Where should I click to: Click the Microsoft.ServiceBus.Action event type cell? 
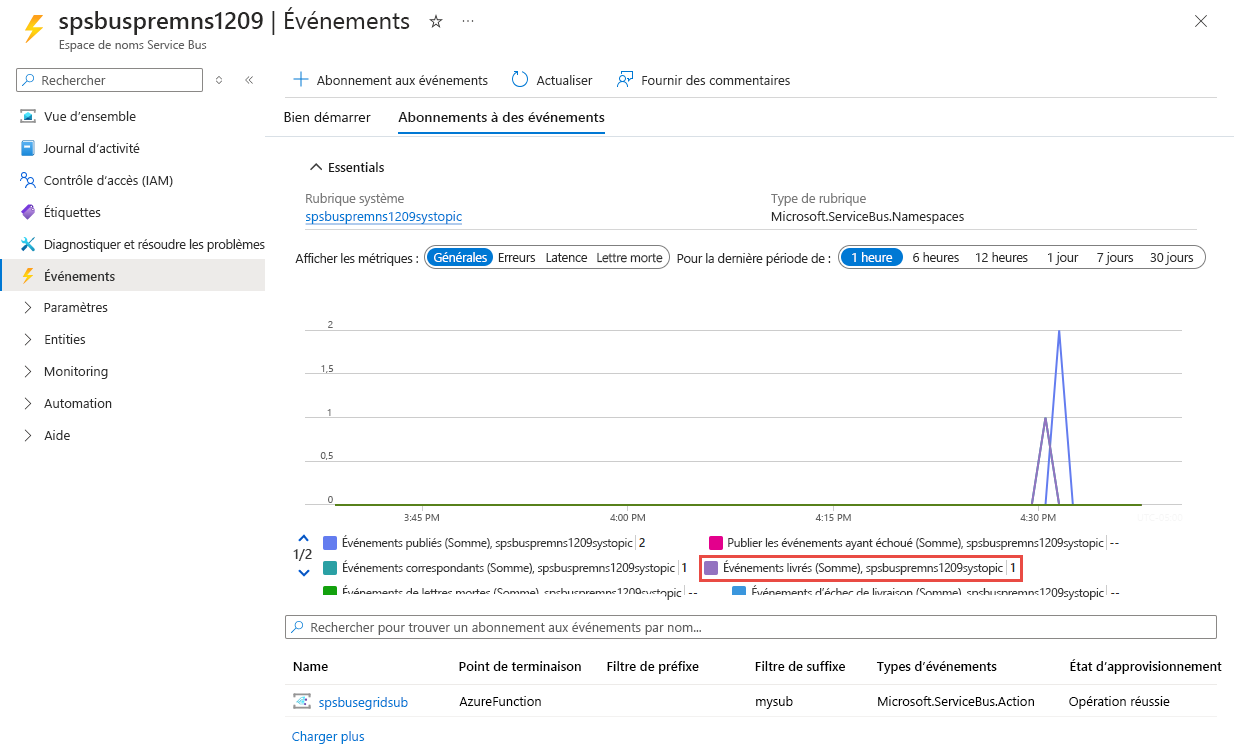(x=956, y=702)
